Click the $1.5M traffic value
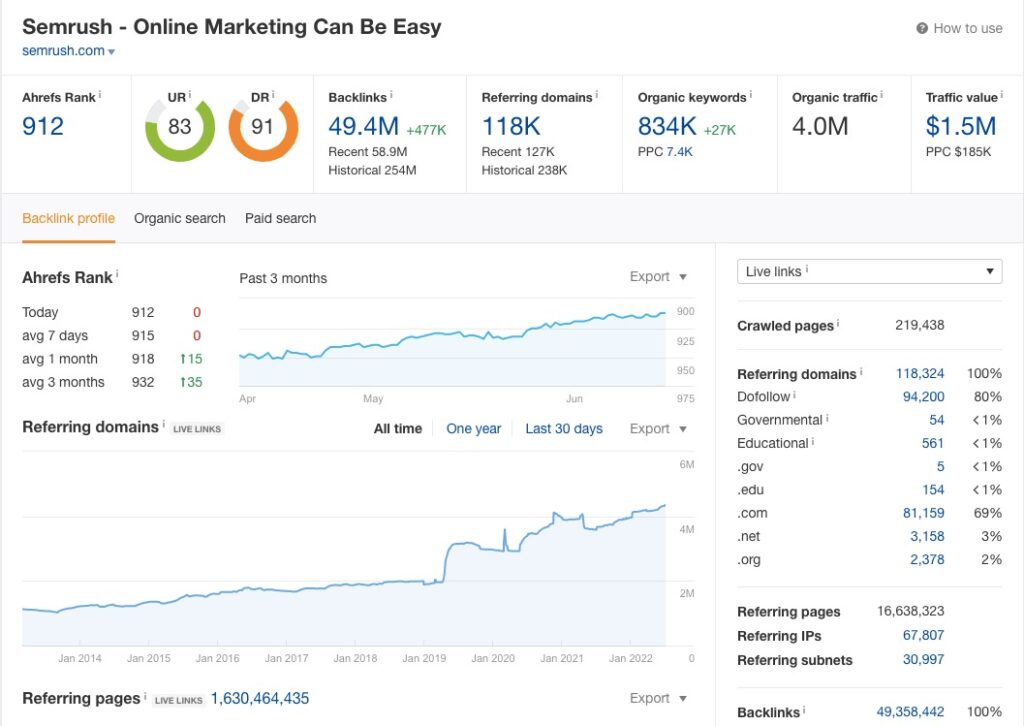This screenshot has height=726, width=1024. click(x=961, y=126)
